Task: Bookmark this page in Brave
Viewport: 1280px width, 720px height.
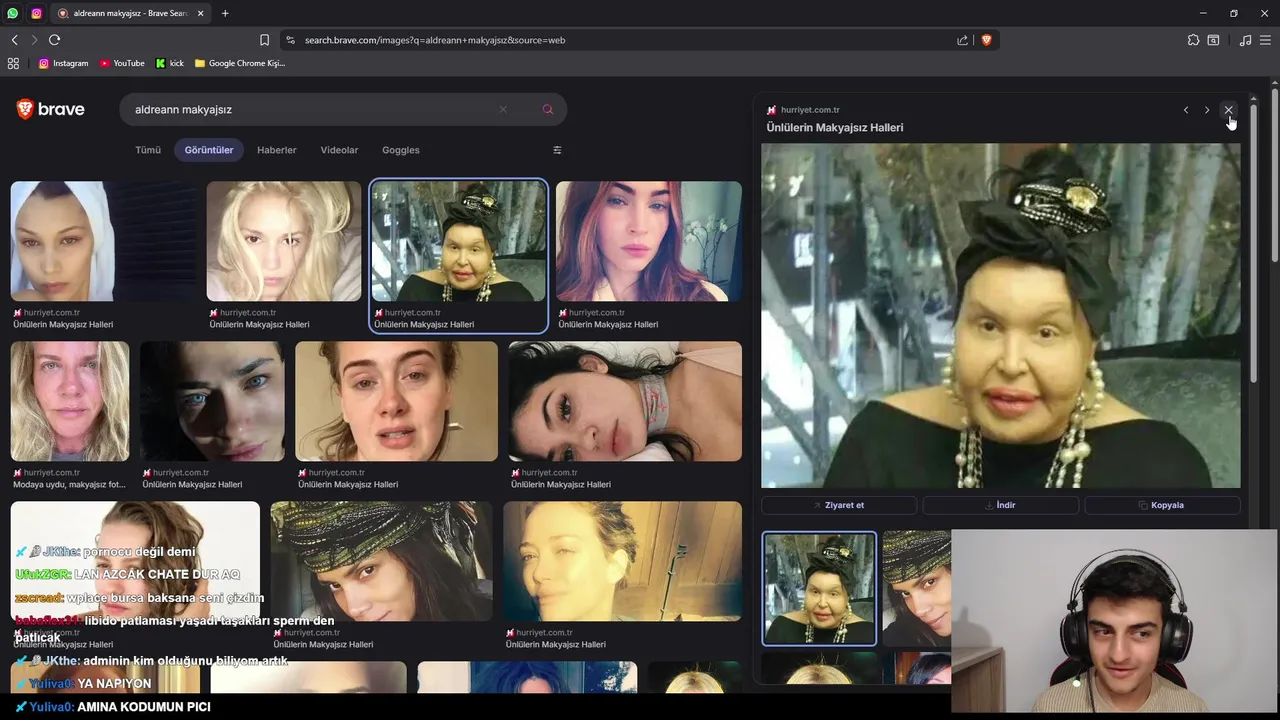Action: pos(264,40)
